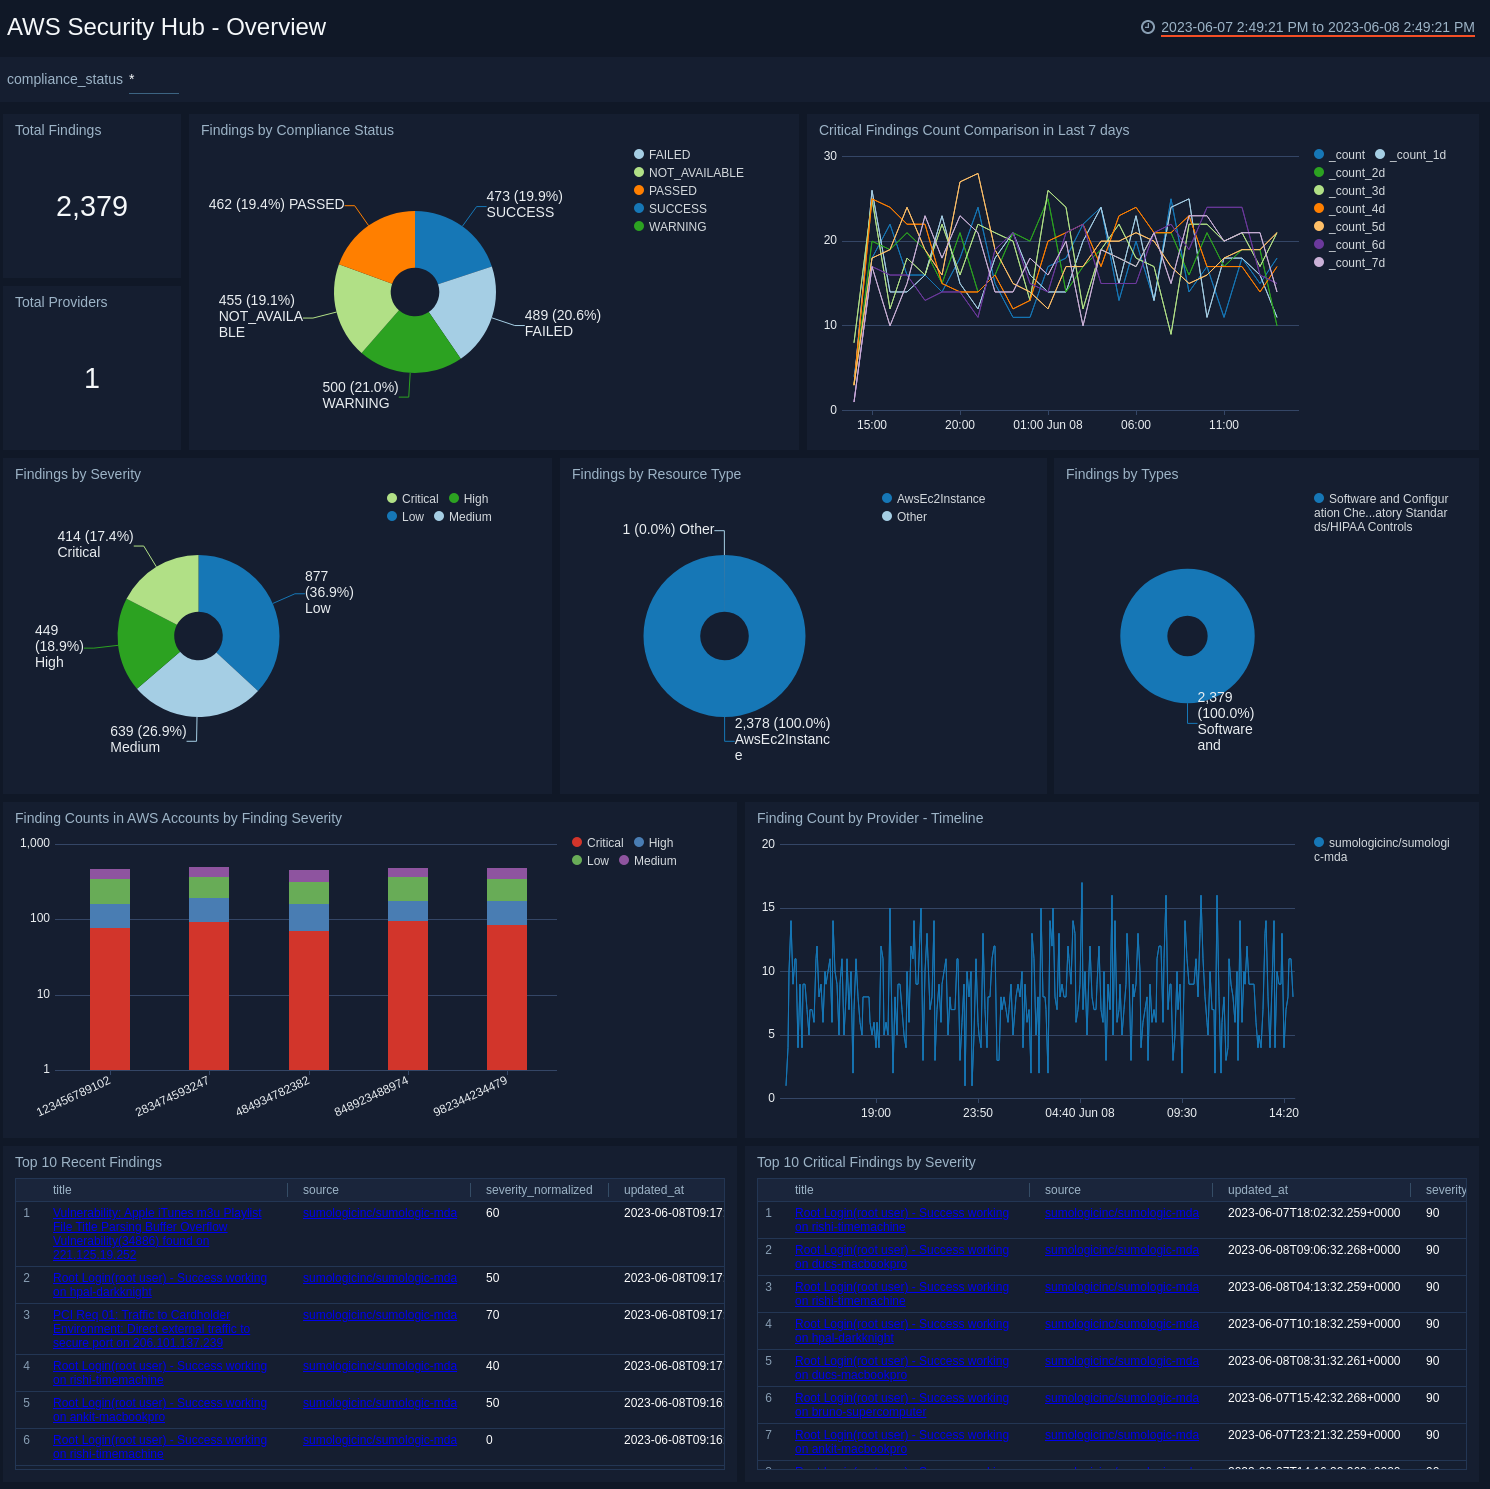
Task: Click the bar for account 484934782382
Action: point(309,970)
